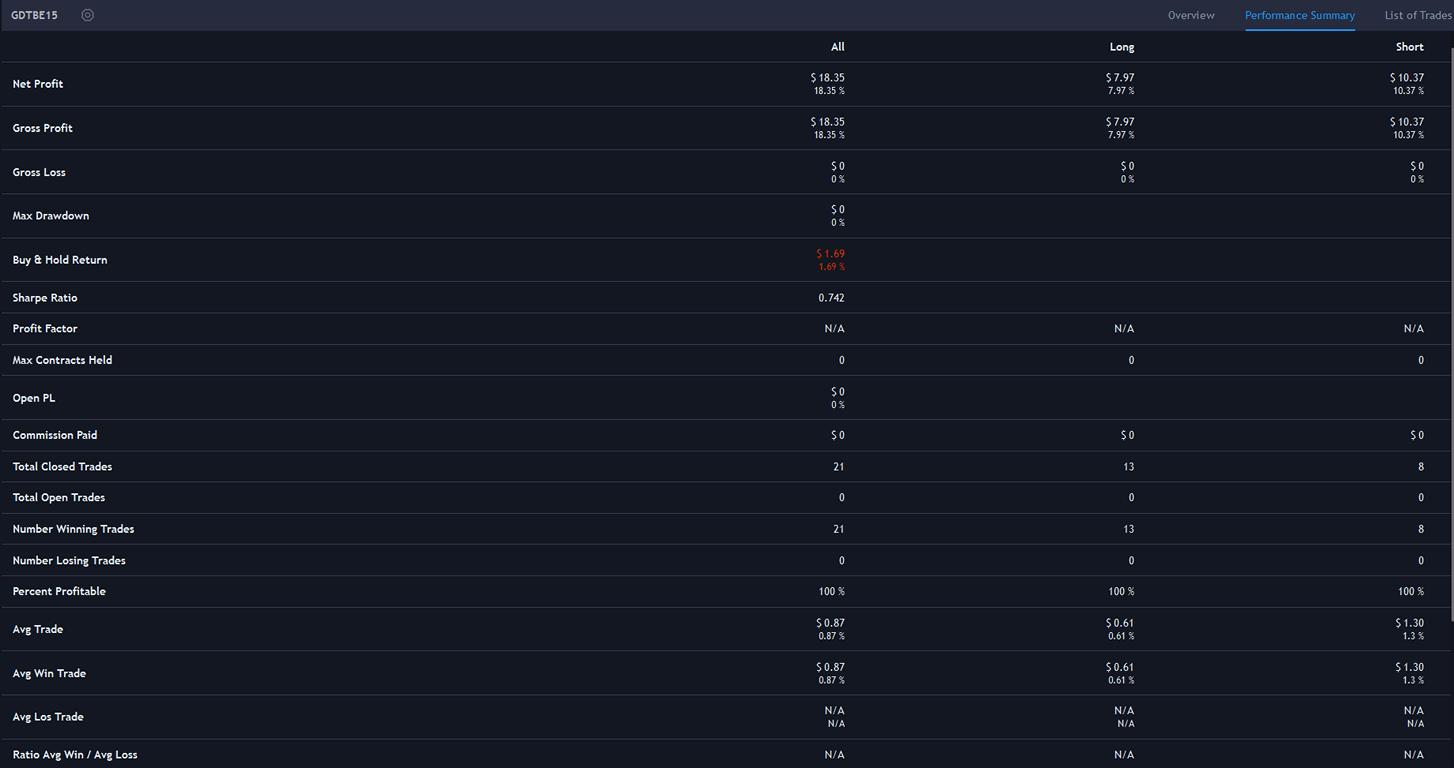Click the Percent Profitable row label
Image resolution: width=1454 pixels, height=768 pixels.
click(59, 592)
